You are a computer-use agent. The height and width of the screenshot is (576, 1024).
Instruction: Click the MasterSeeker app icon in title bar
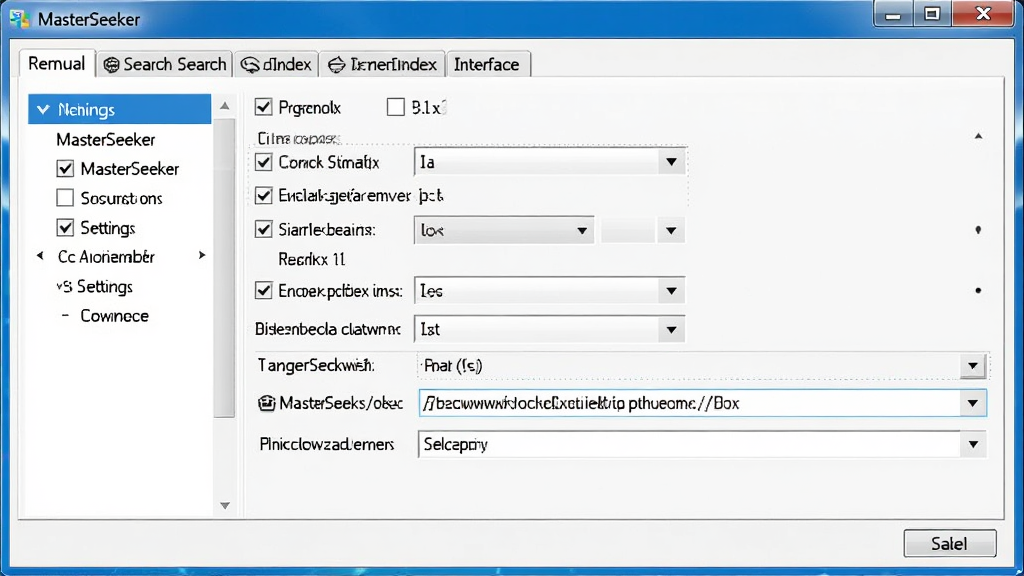[20, 19]
